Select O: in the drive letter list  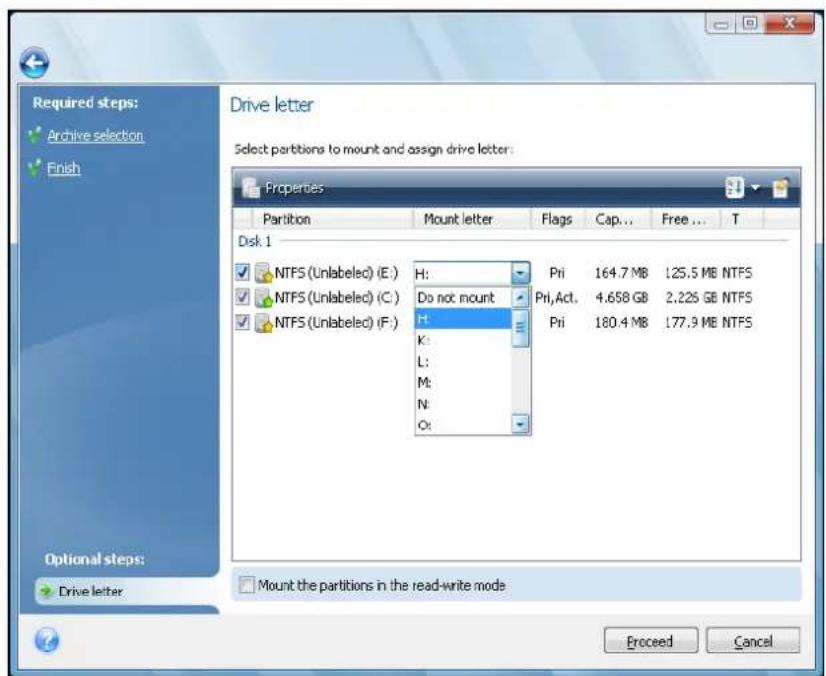[x=463, y=425]
